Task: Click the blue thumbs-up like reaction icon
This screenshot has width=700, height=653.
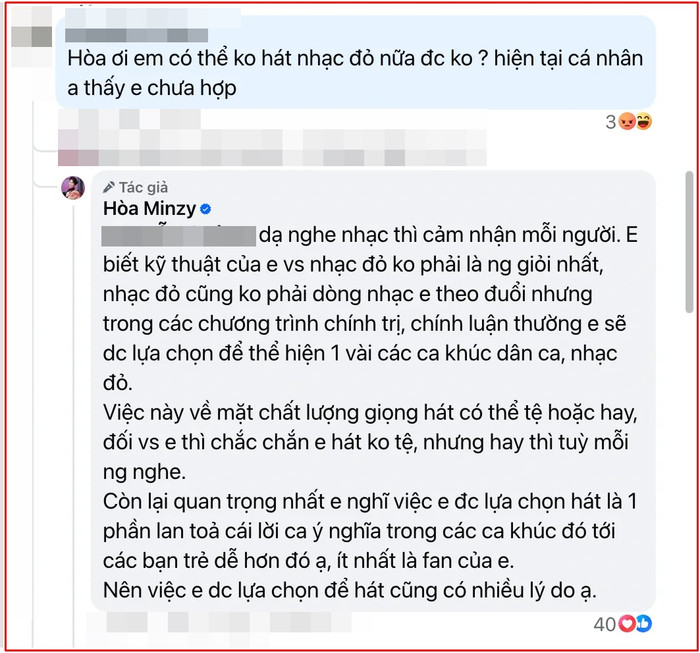Action: point(644,624)
